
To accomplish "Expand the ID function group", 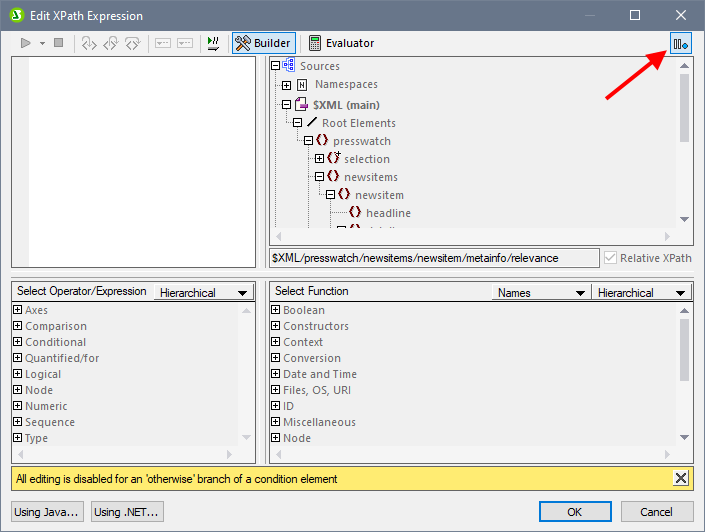I will click(x=276, y=406).
